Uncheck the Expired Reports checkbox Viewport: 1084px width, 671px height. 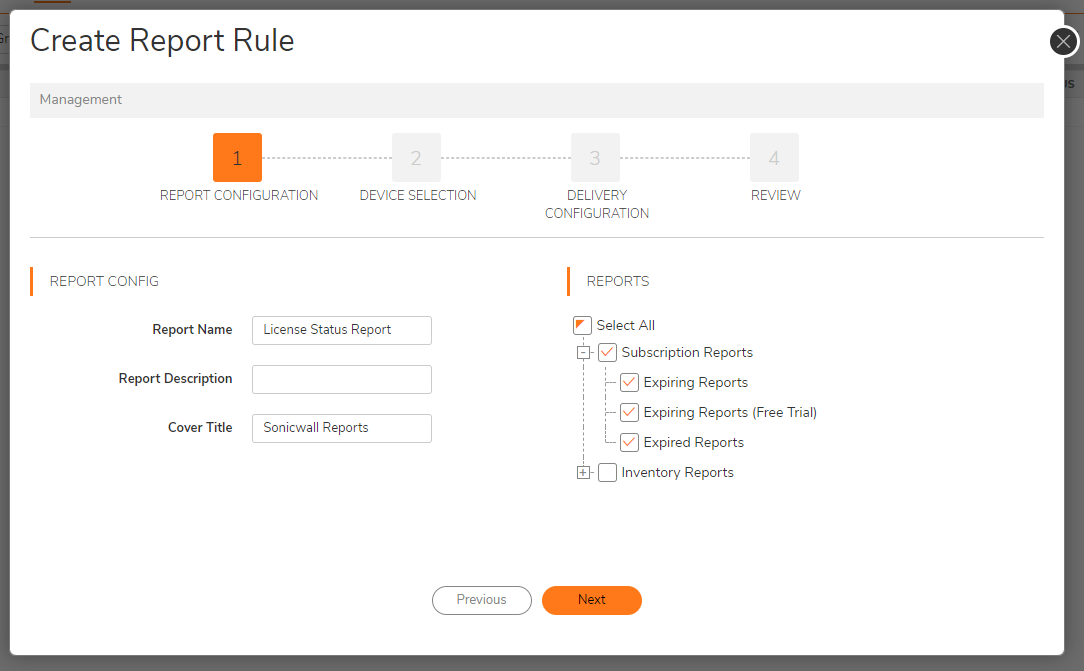[629, 442]
